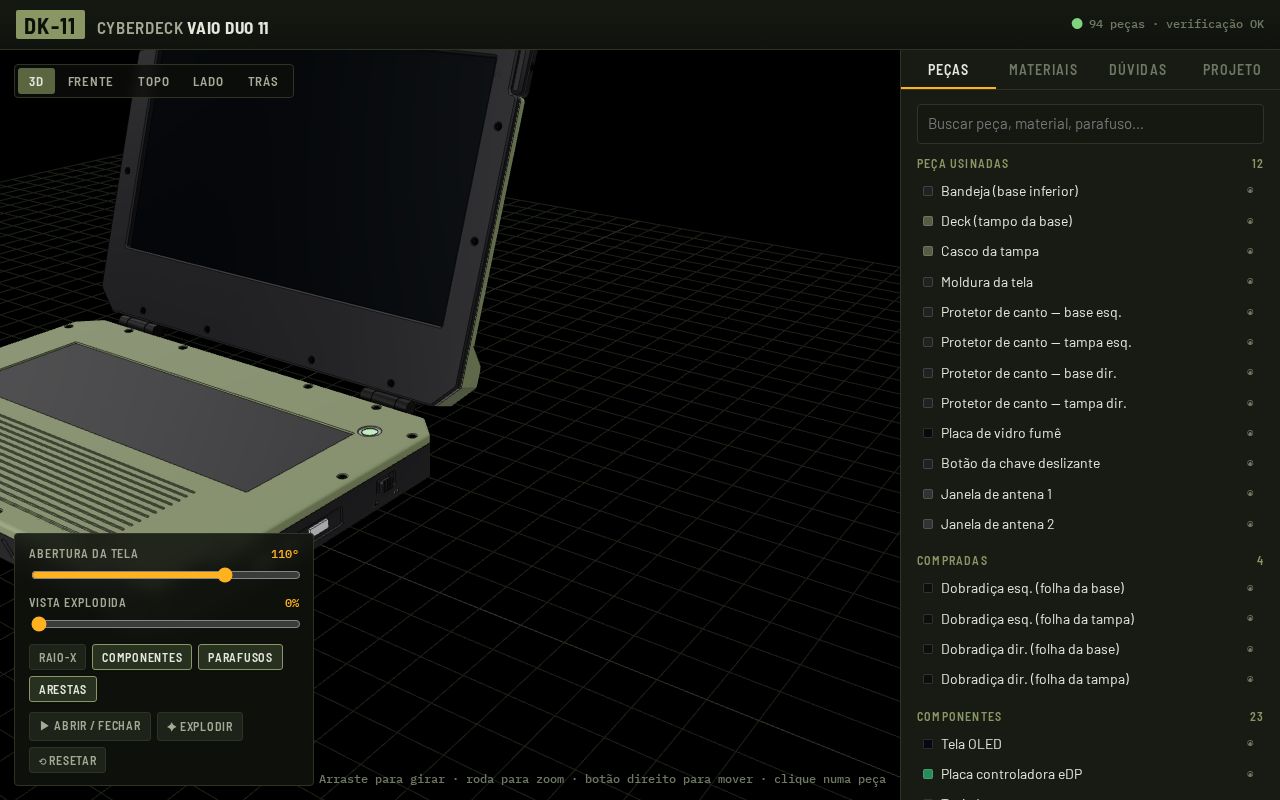Toggle the eye icon on the Tela OLED row
1280x800 pixels.
(1250, 744)
